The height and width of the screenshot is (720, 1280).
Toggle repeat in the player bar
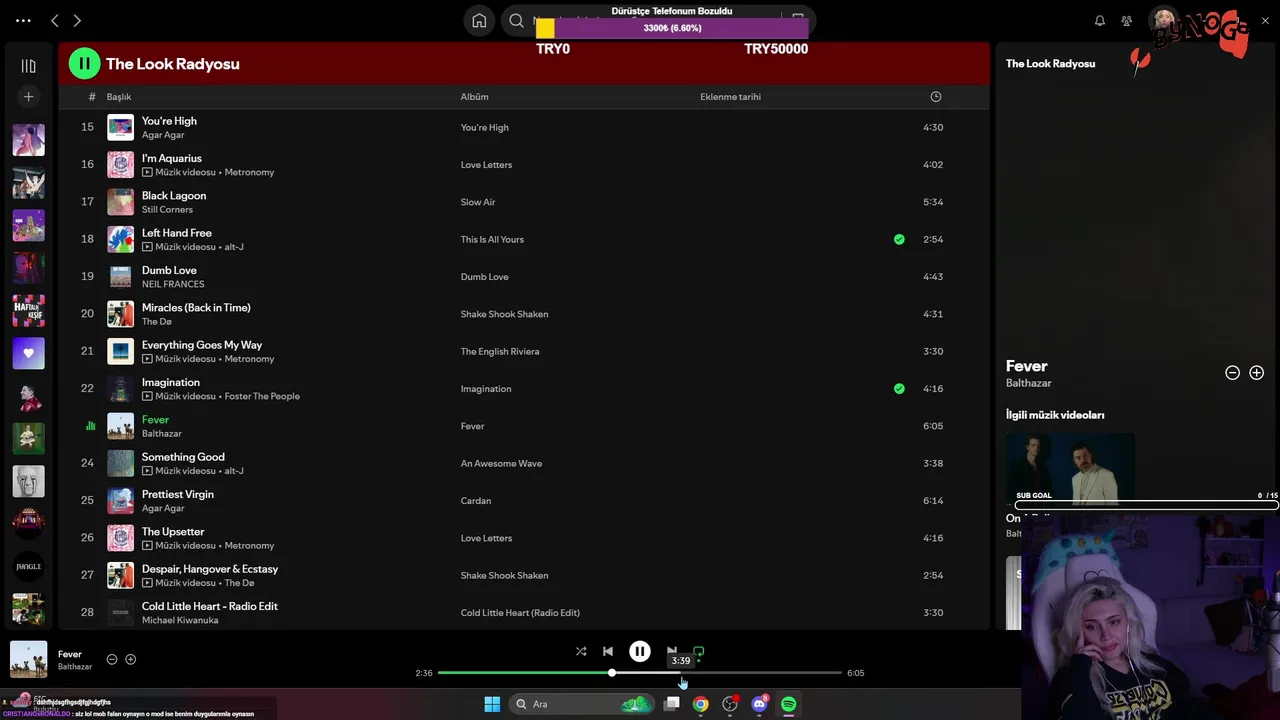pos(699,651)
